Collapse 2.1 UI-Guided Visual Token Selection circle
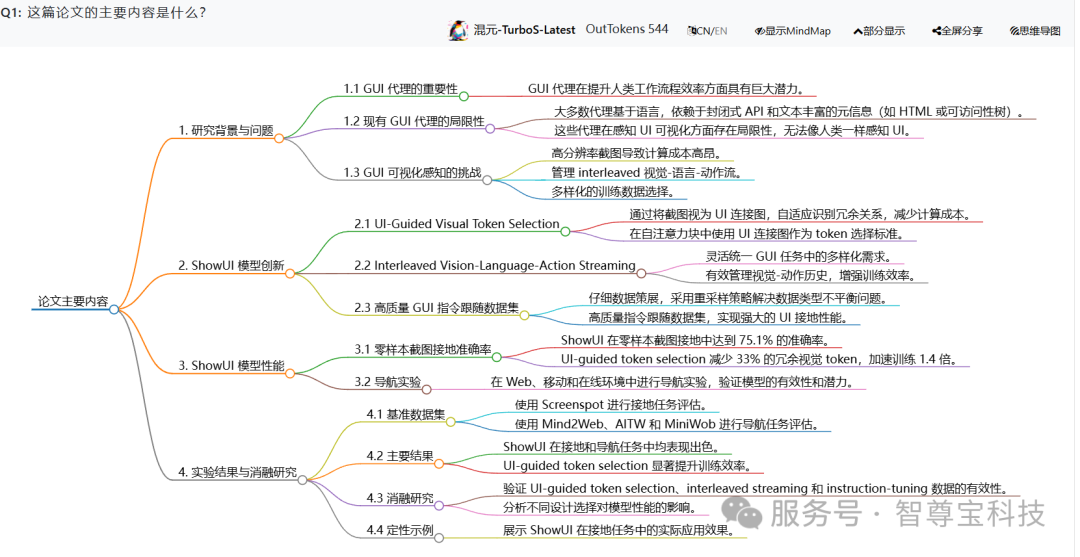Viewport: 1080px width, 557px height. (x=565, y=231)
